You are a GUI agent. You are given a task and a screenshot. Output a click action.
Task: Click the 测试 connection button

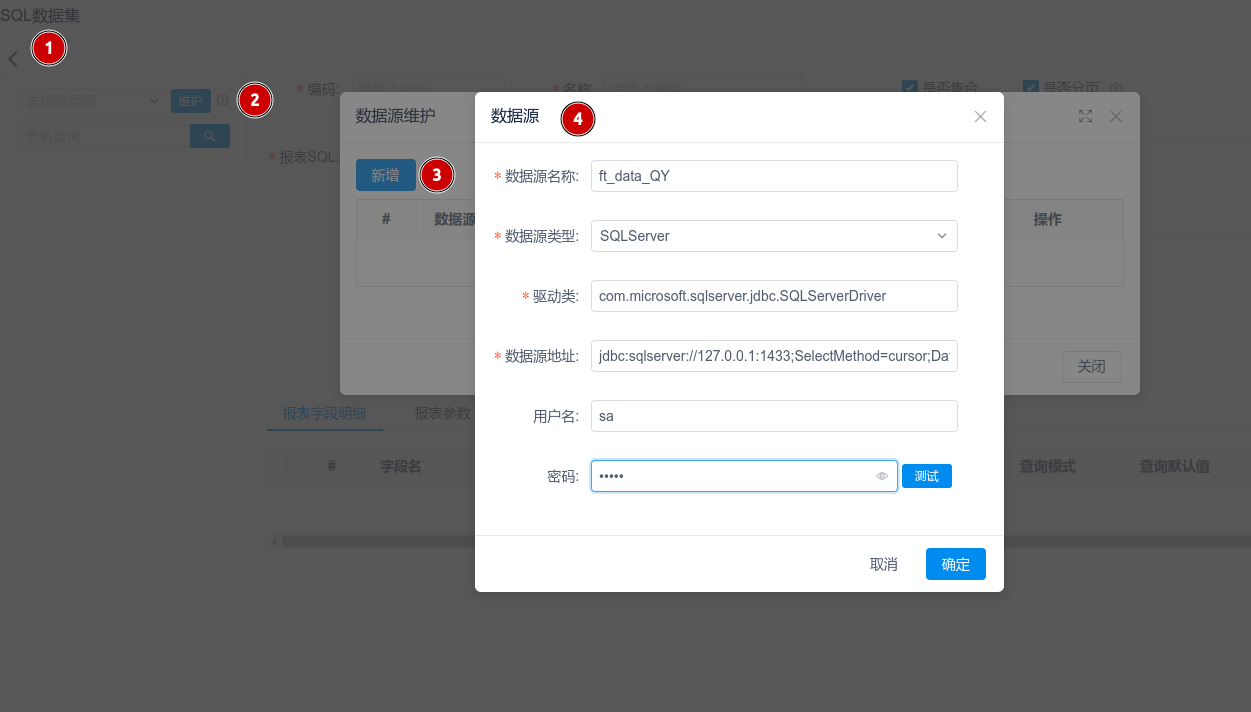tap(926, 477)
